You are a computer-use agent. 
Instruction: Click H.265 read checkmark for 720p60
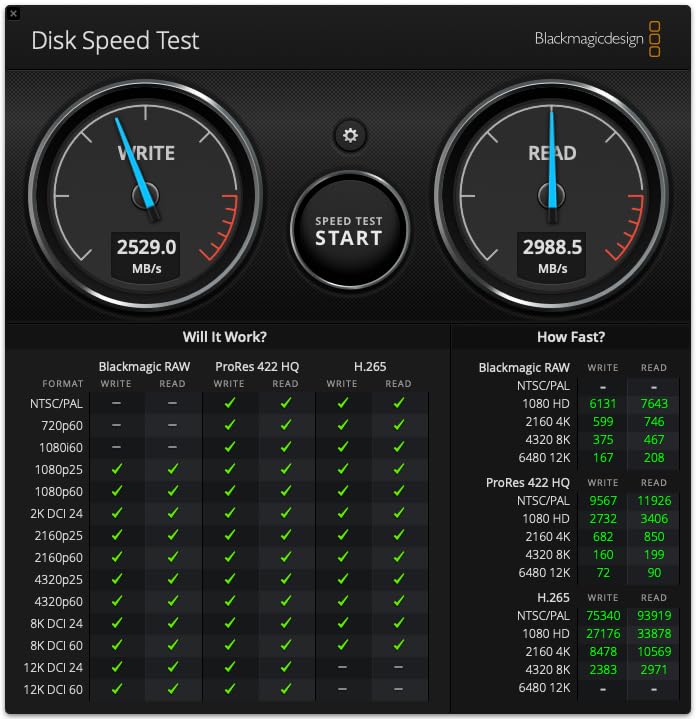pos(399,425)
